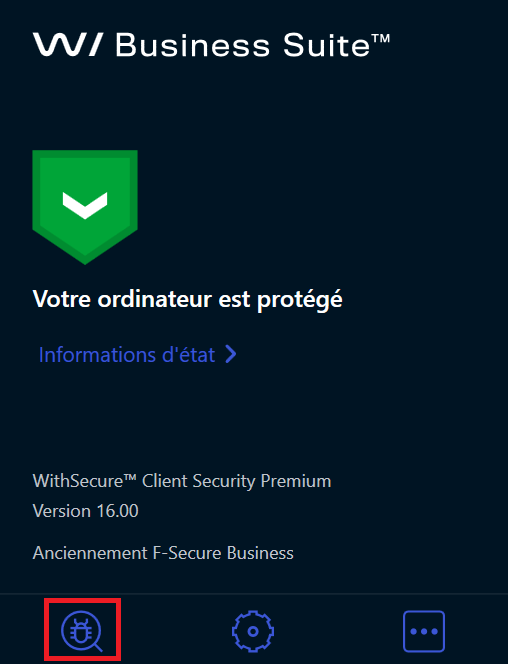Open the settings gear icon
This screenshot has height=664, width=508.
pos(253,631)
